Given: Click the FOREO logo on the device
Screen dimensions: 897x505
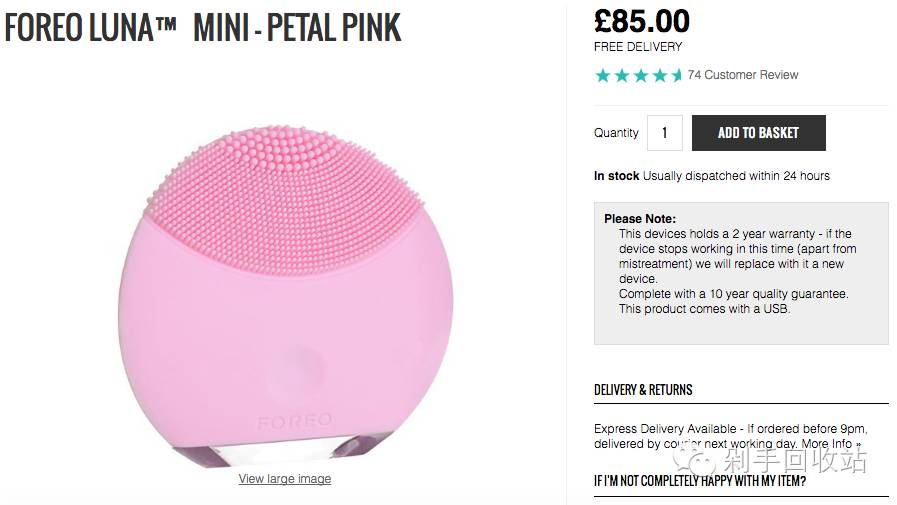Looking at the screenshot, I should 294,422.
